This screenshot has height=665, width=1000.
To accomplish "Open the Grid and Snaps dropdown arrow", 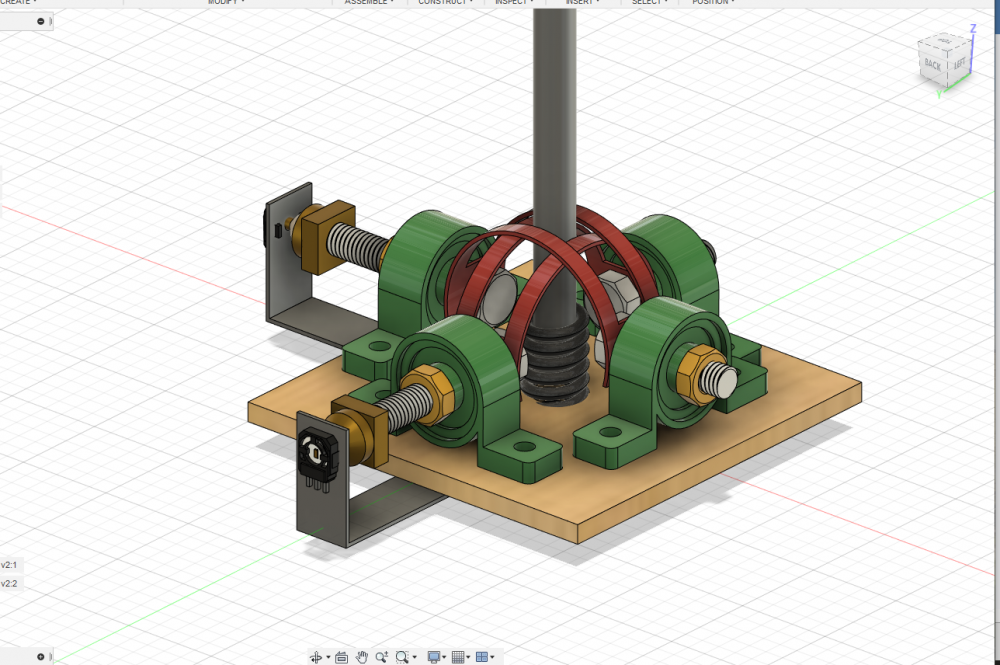I will 469,658.
